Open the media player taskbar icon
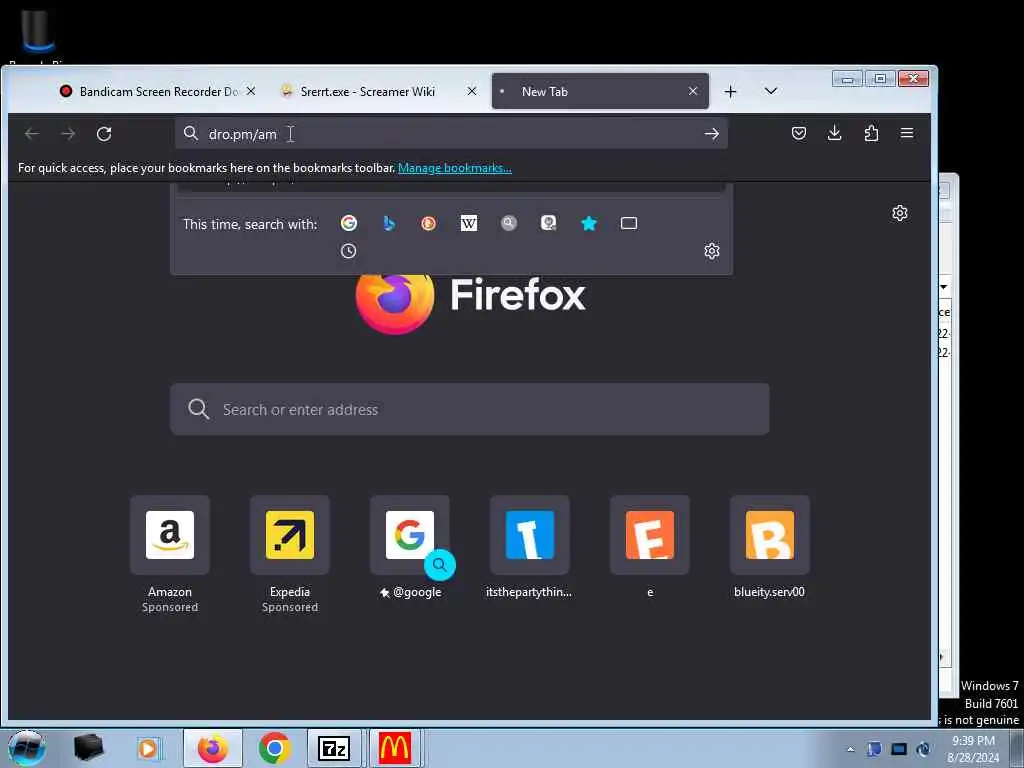The height and width of the screenshot is (768, 1024). 150,748
